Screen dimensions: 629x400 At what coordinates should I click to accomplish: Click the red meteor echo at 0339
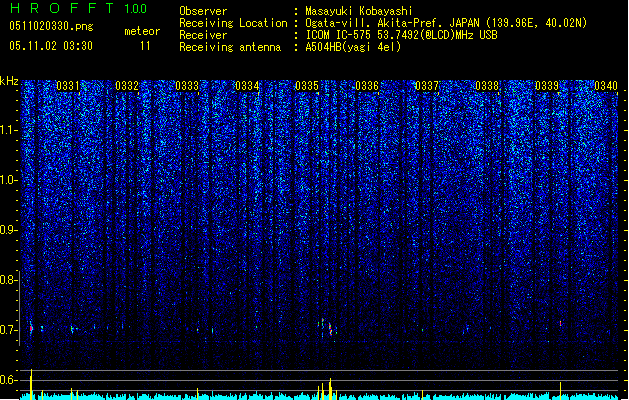point(560,323)
